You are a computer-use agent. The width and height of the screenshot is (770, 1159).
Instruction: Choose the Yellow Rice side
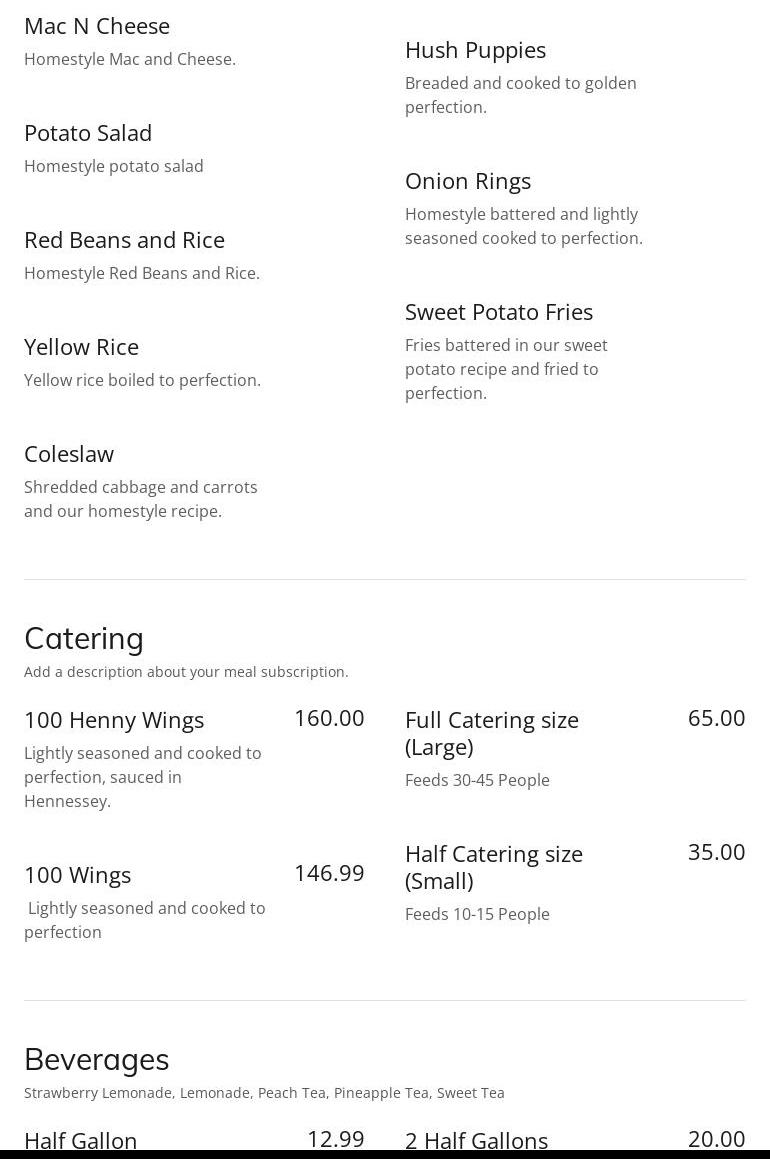(81, 347)
